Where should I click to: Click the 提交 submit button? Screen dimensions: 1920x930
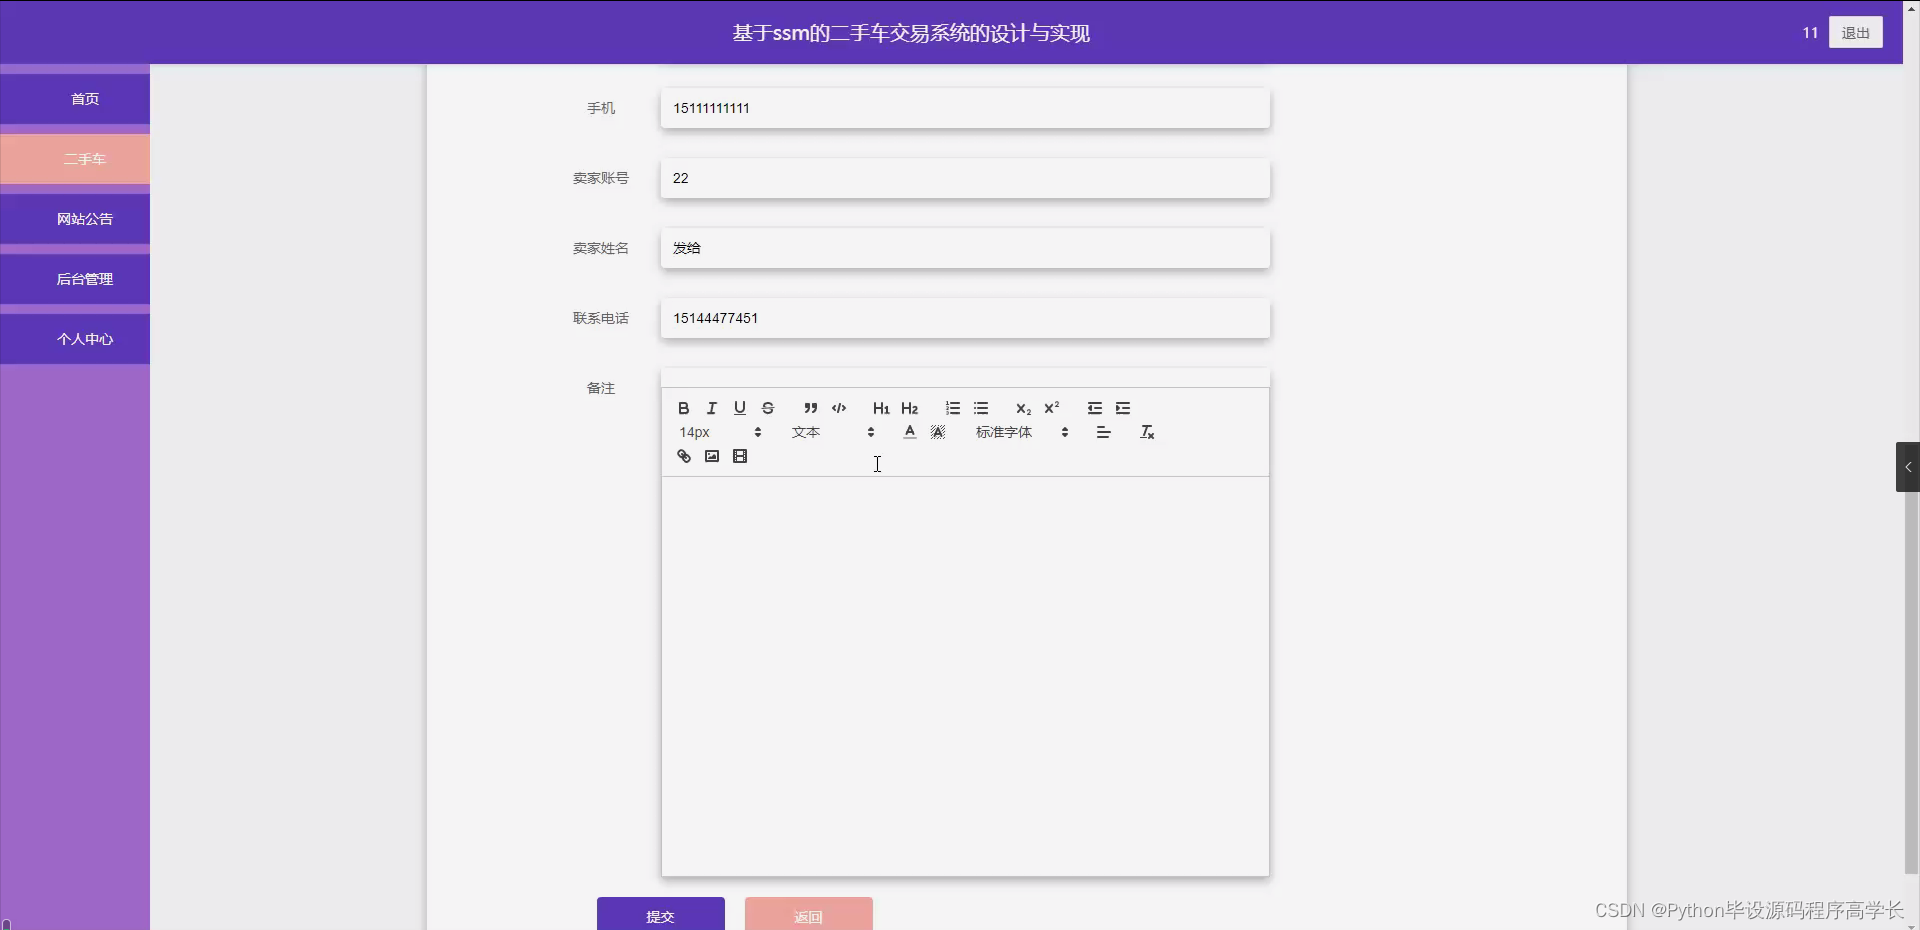click(660, 916)
